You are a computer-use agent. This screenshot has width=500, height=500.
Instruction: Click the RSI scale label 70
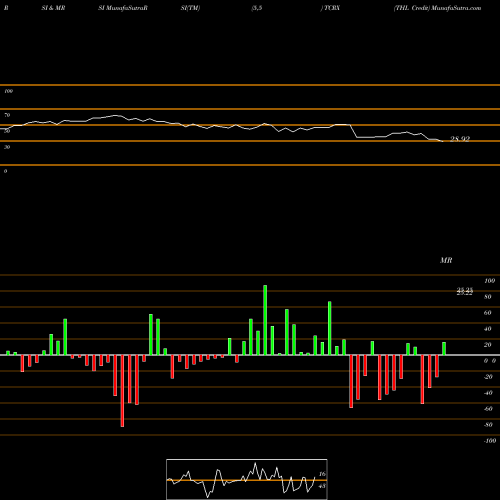point(7,115)
